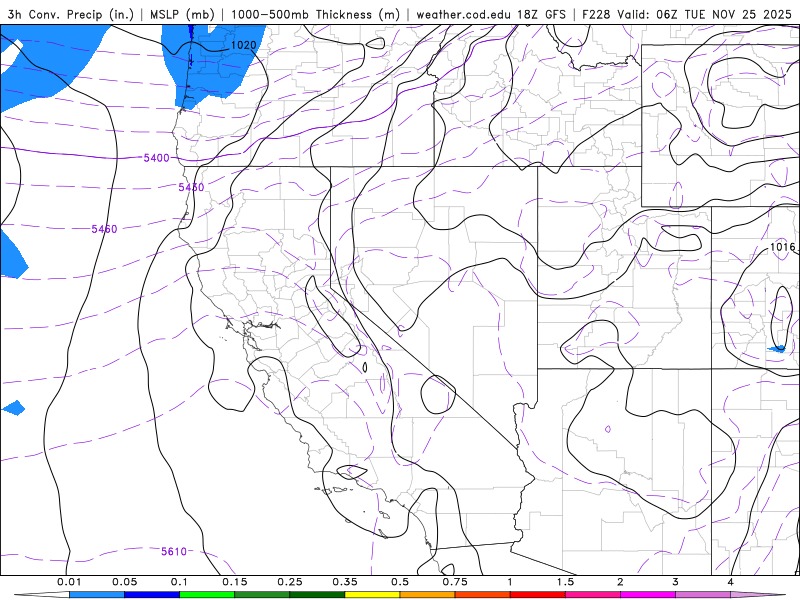Pick the yellow 0.35–0.5 legend swatch
The image size is (800, 600).
pyautogui.click(x=372, y=595)
